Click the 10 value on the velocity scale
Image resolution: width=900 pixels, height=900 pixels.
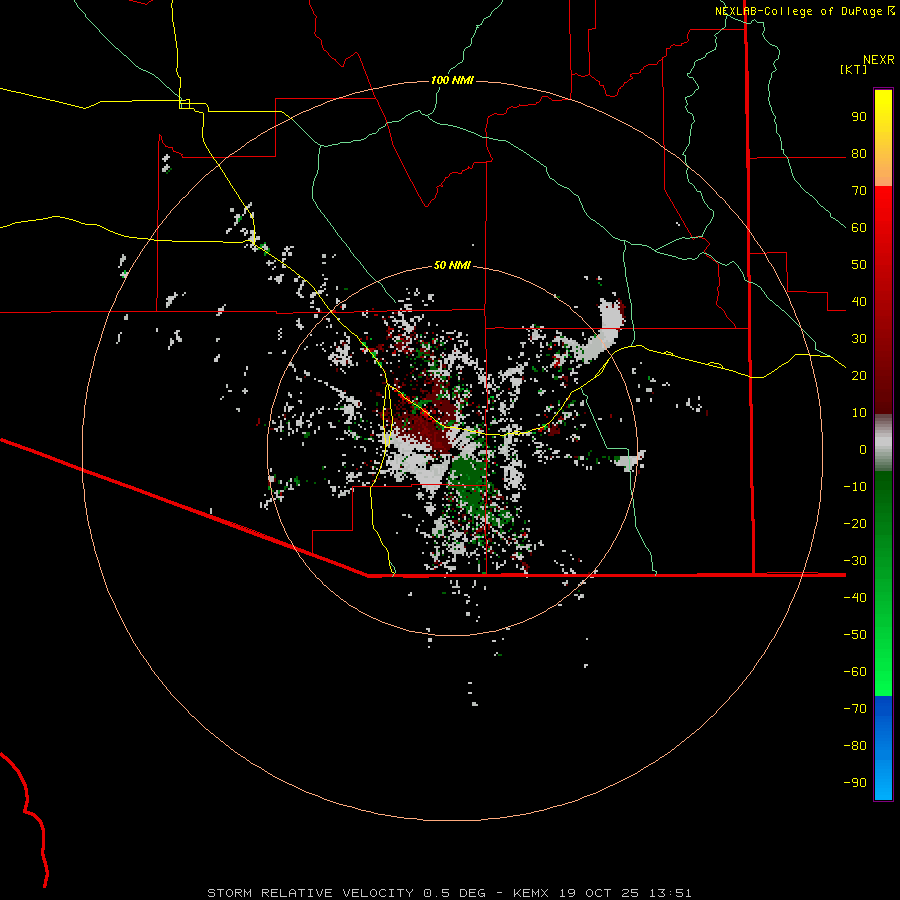[859, 413]
